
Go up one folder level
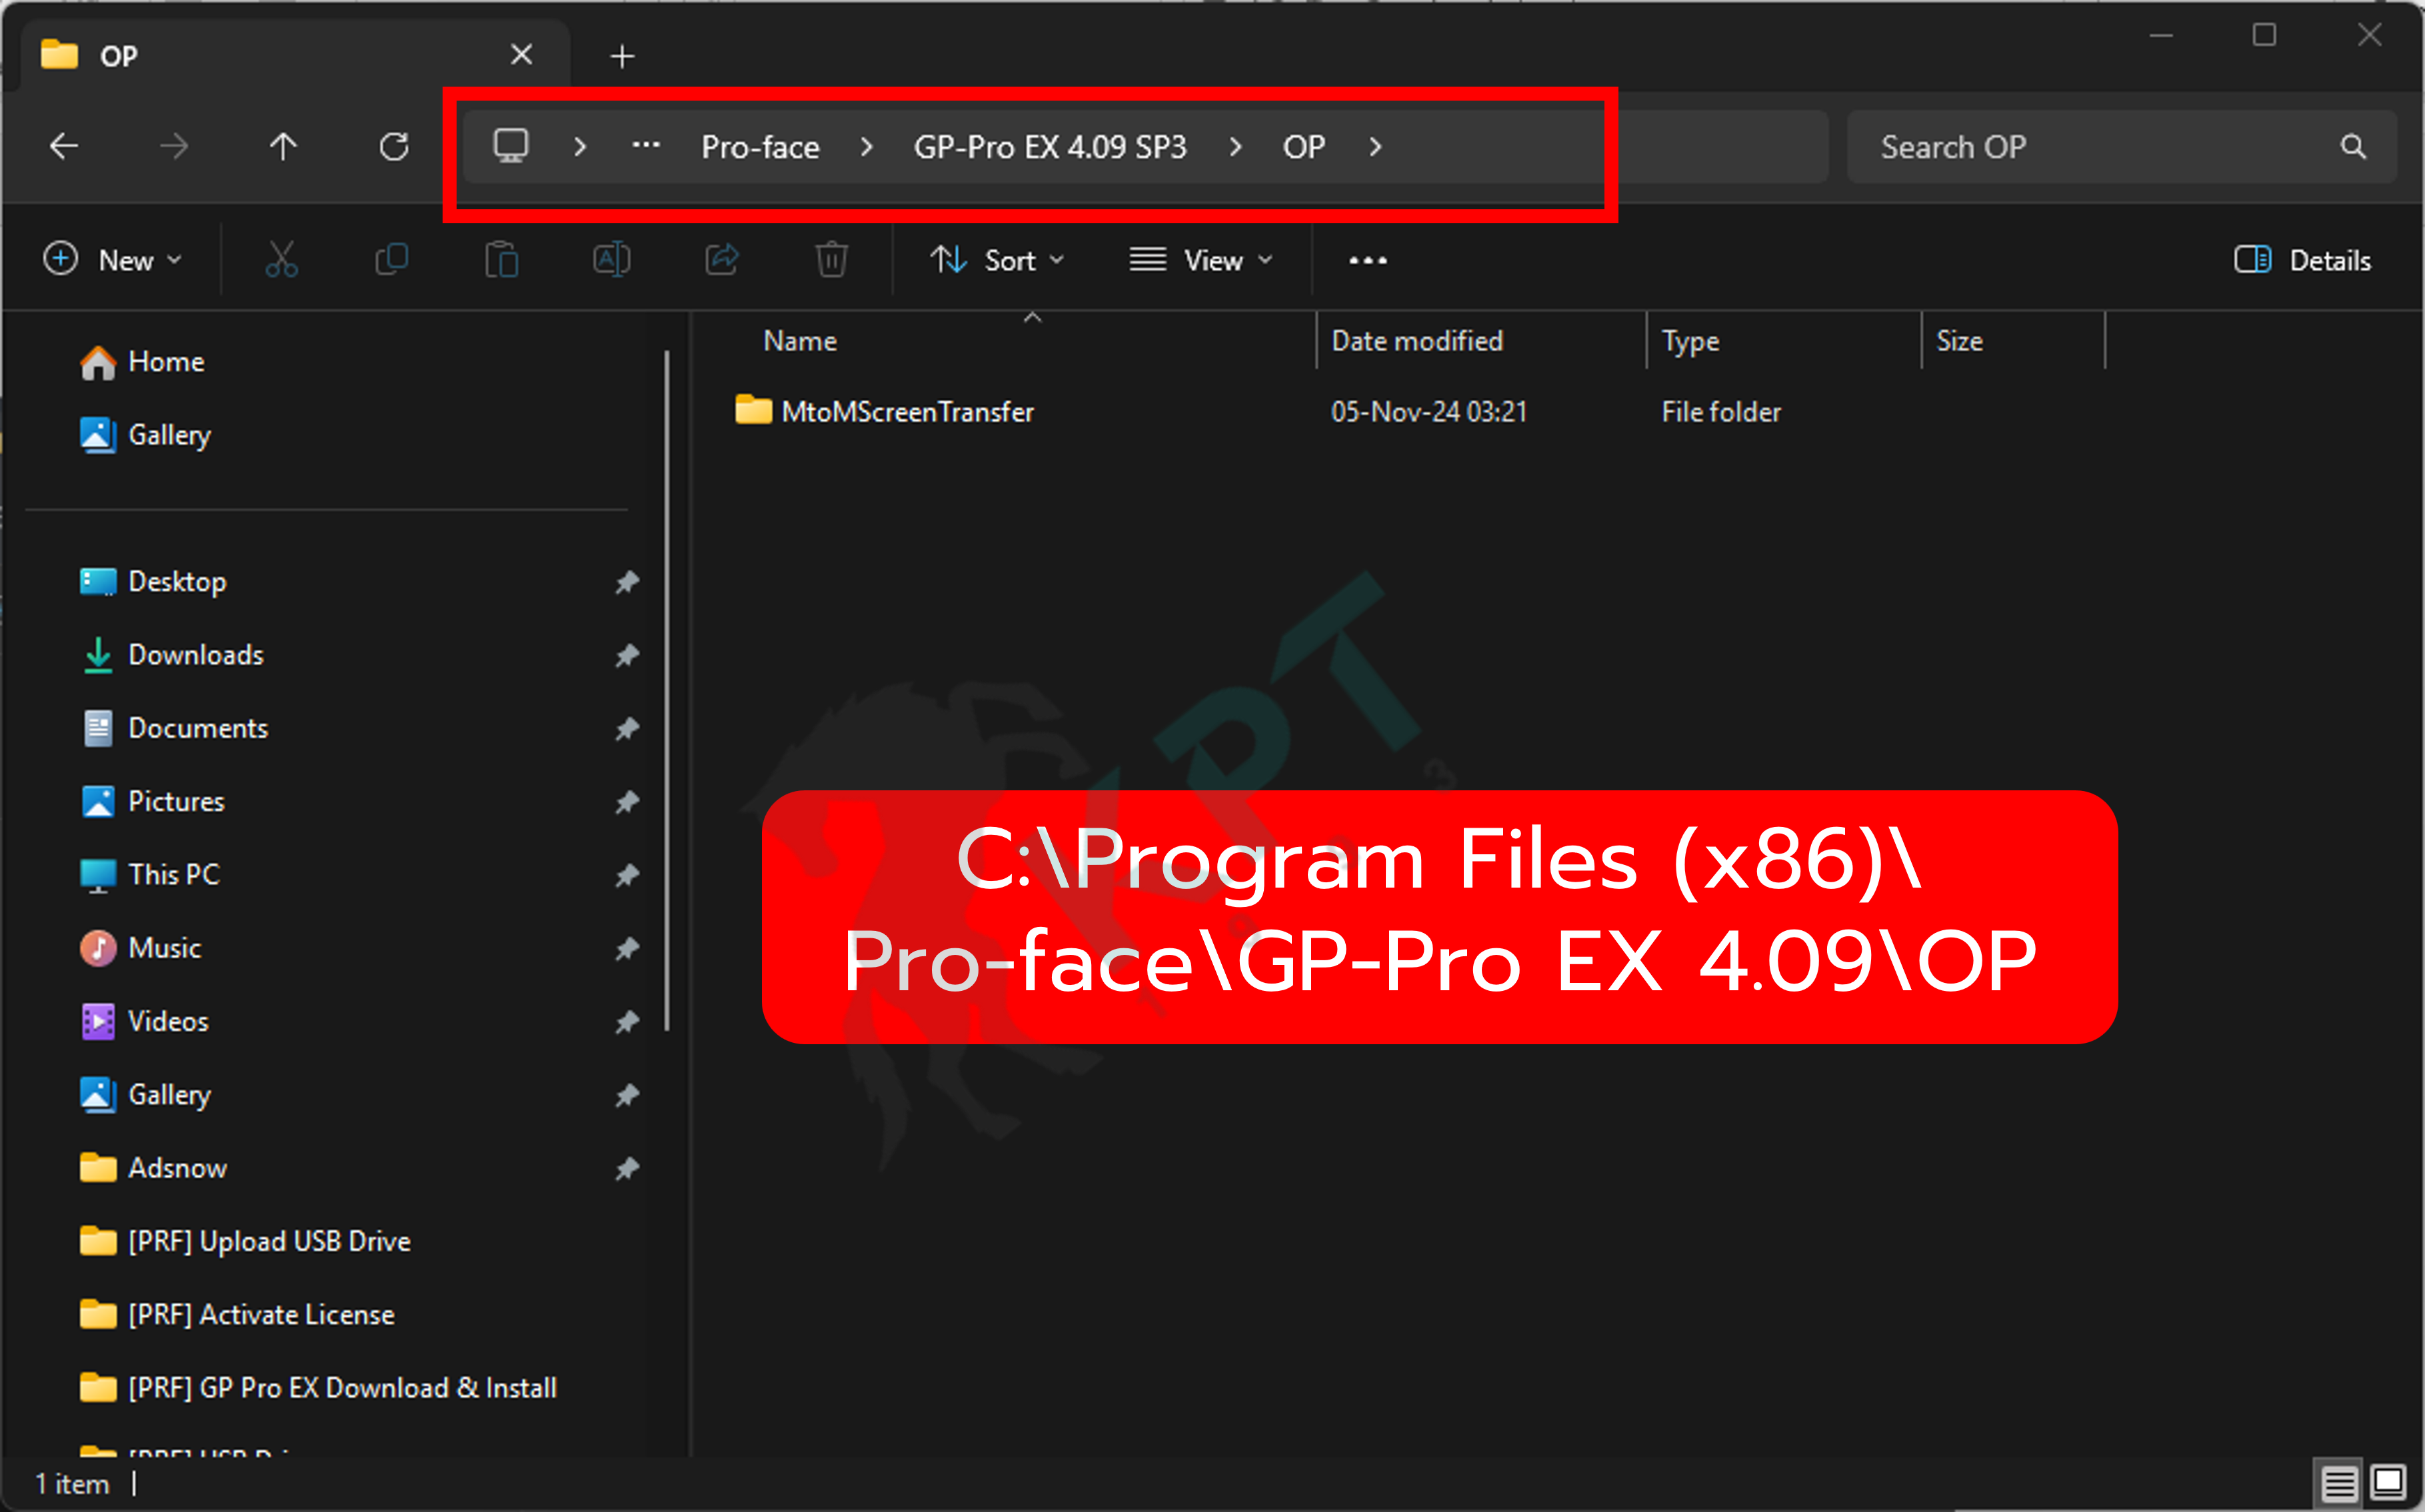[284, 147]
